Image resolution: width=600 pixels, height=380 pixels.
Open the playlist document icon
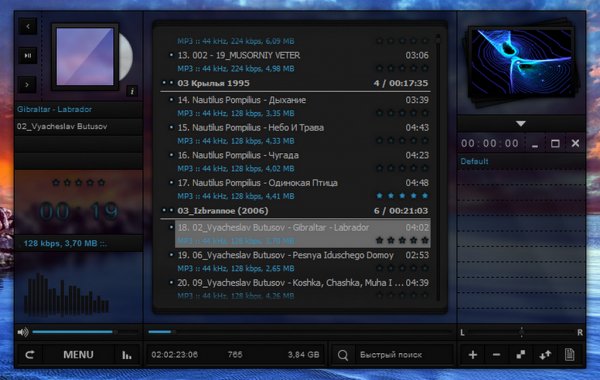569,355
